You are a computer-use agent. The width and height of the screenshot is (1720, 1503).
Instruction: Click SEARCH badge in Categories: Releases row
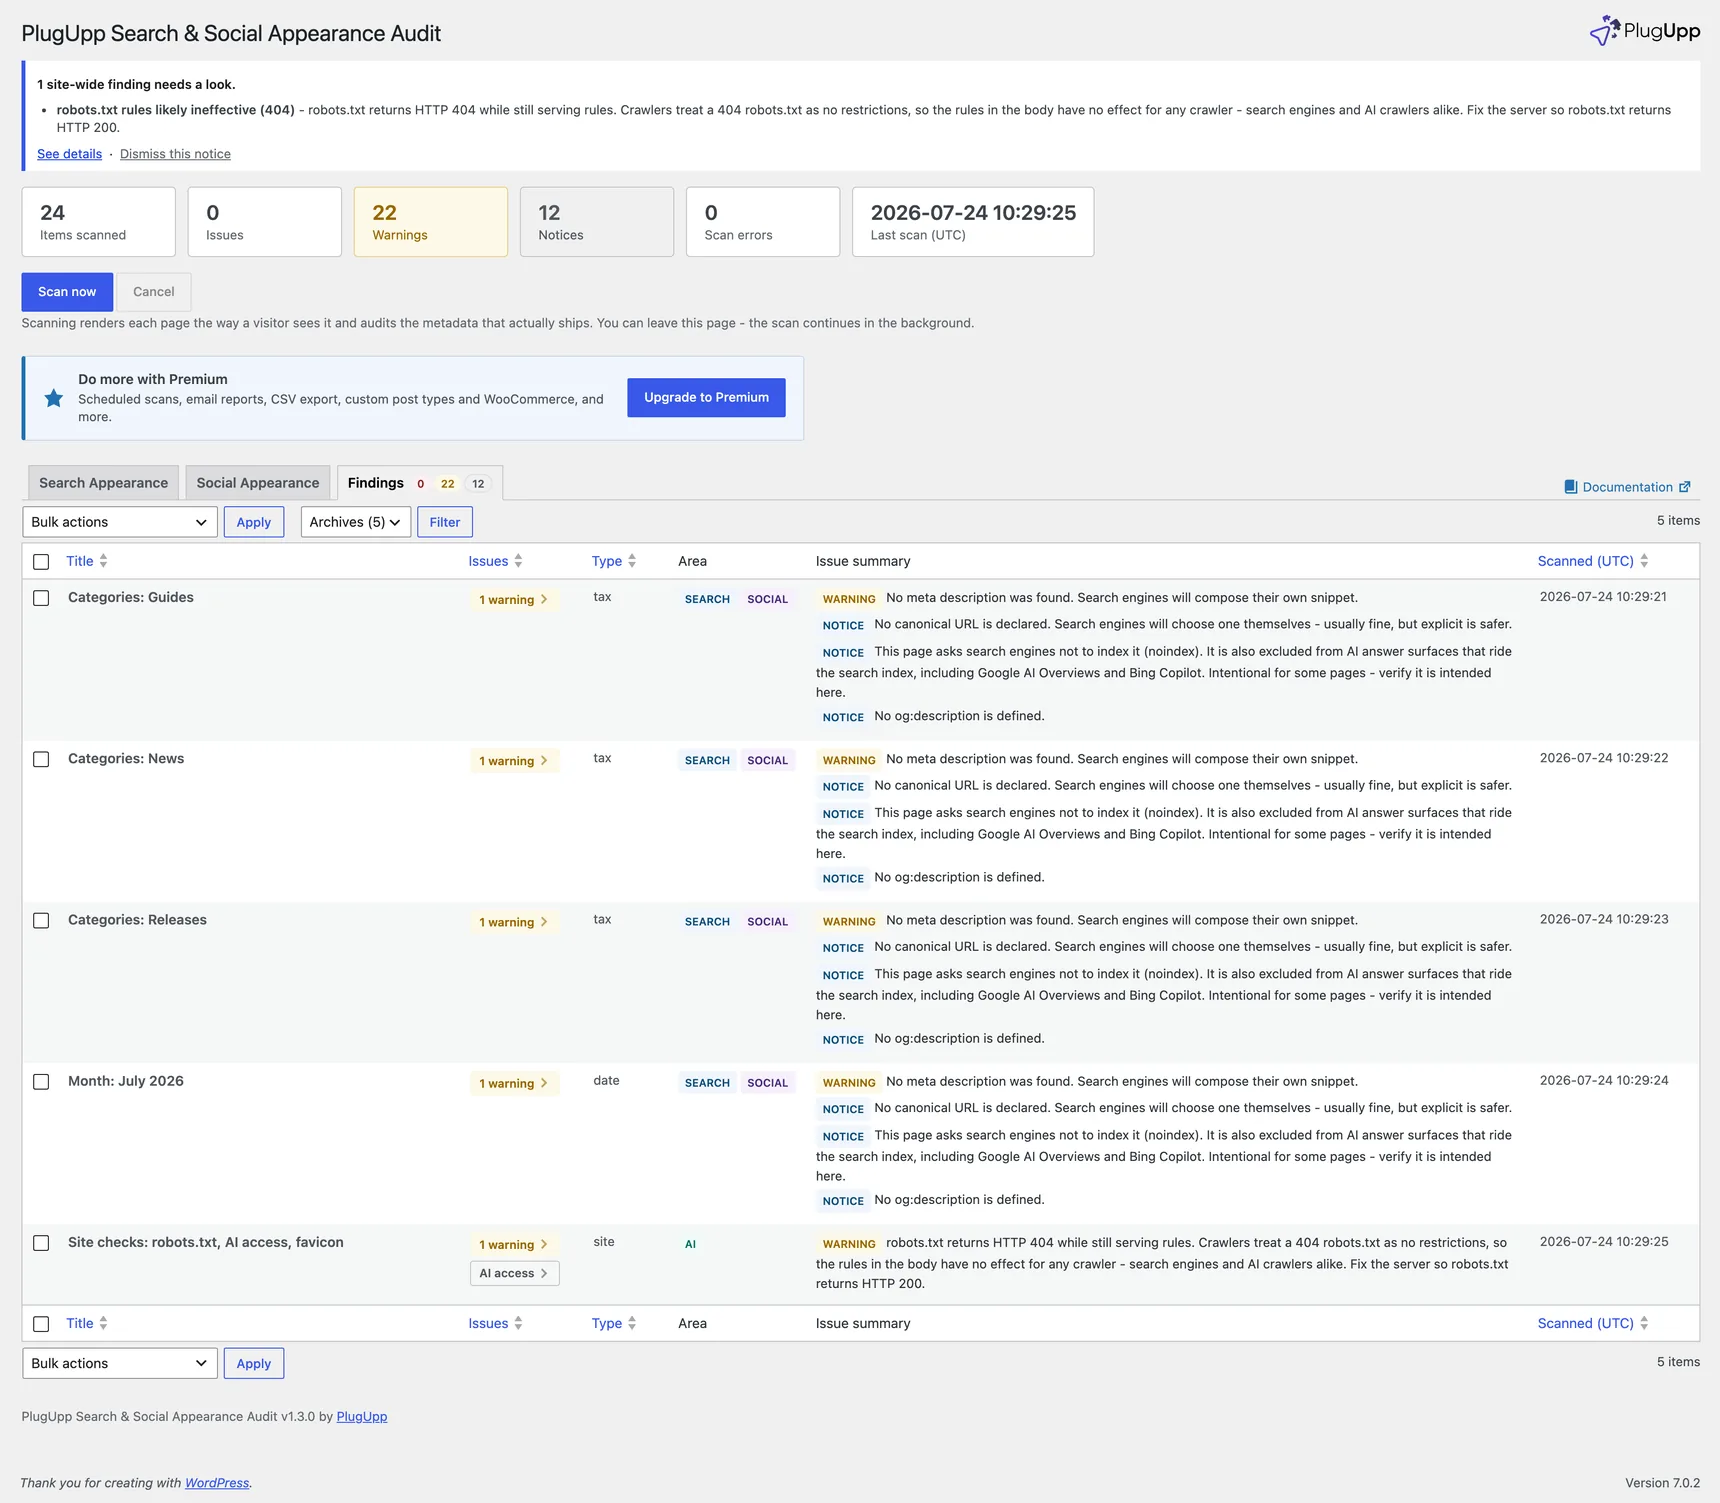[707, 921]
